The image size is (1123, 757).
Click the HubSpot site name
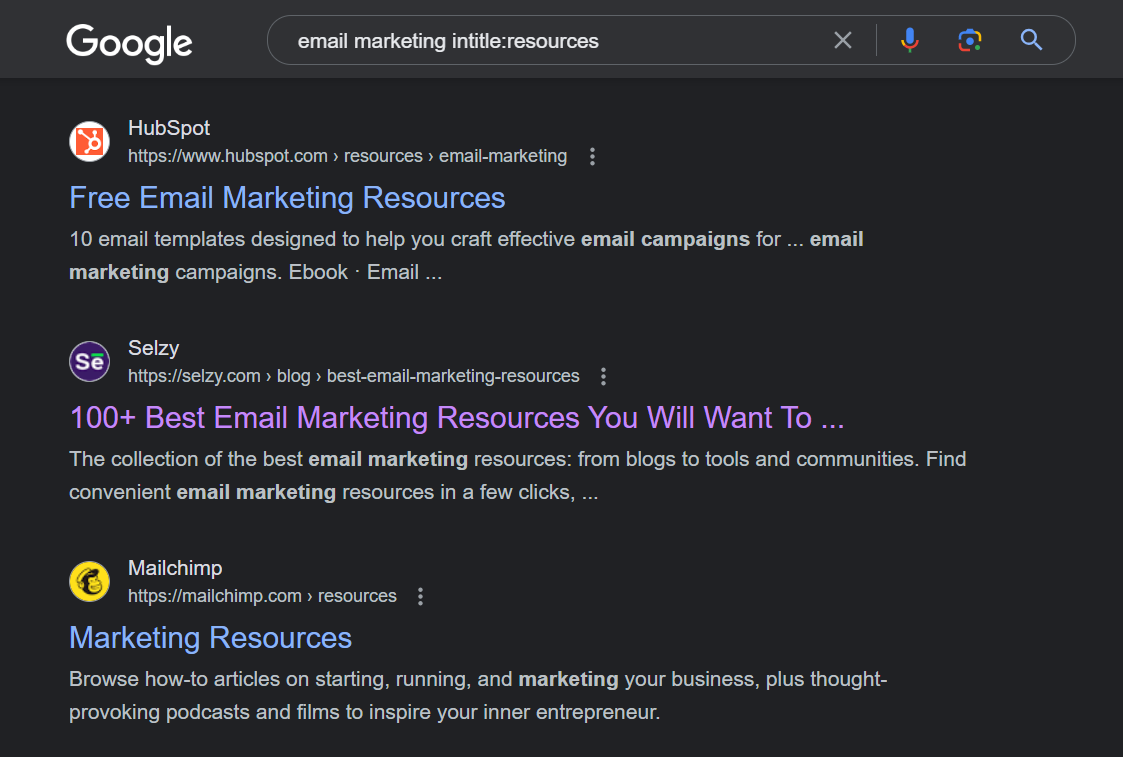click(x=169, y=128)
